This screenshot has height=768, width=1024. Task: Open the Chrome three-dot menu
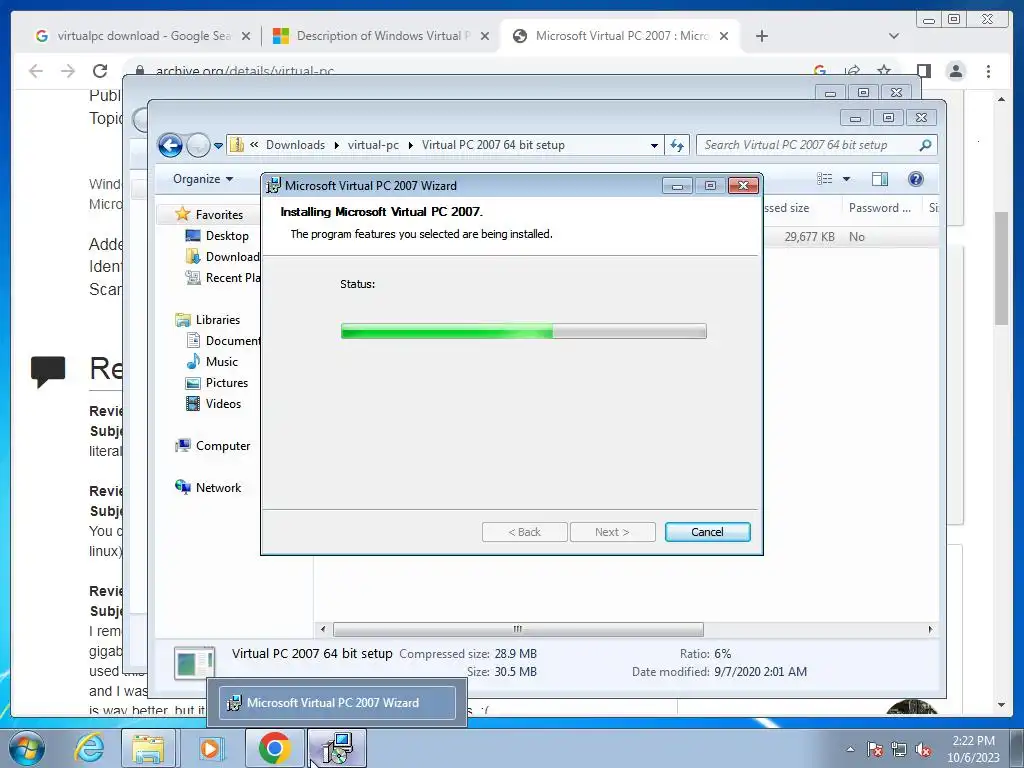(x=988, y=71)
